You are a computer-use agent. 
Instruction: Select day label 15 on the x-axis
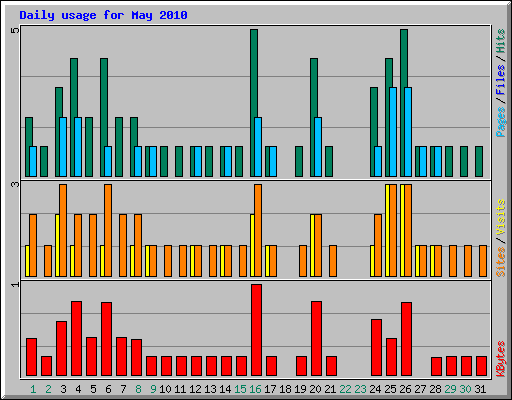click(240, 389)
